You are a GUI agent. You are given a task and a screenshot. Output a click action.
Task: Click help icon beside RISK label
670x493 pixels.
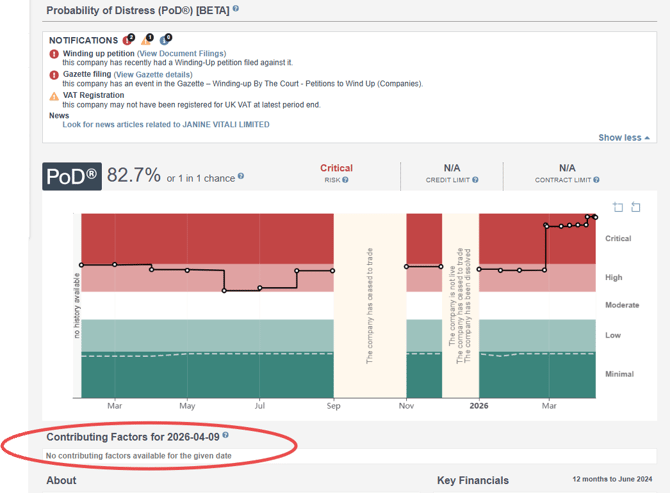(x=346, y=180)
